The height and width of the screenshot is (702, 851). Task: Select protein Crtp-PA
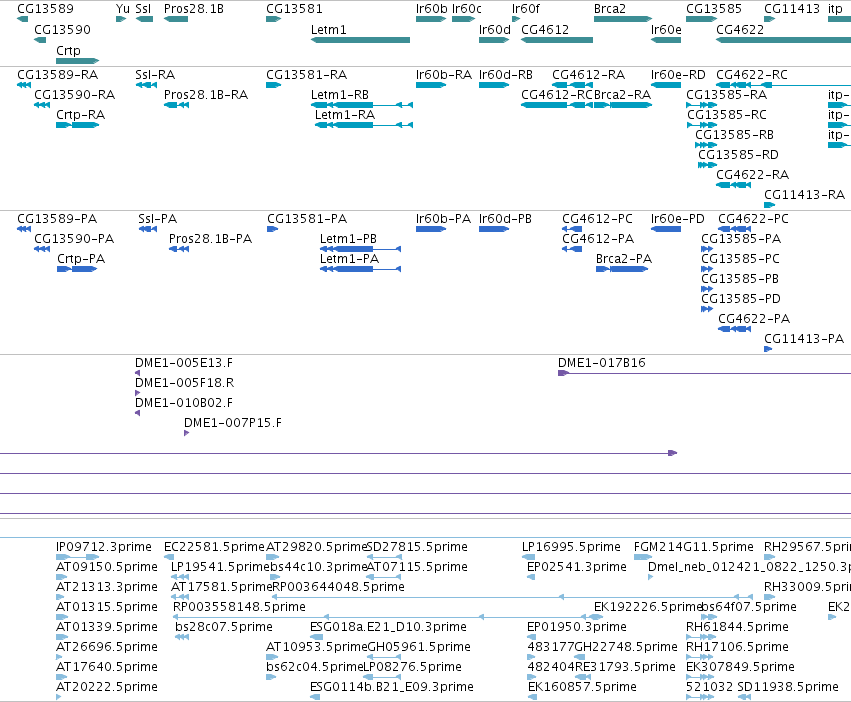81,259
